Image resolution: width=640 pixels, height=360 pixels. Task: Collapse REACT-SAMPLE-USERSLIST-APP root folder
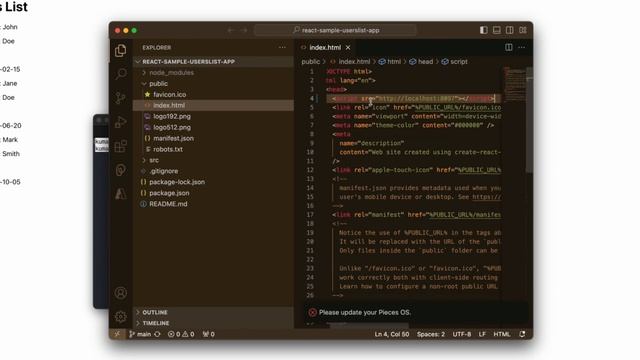pos(213,62)
